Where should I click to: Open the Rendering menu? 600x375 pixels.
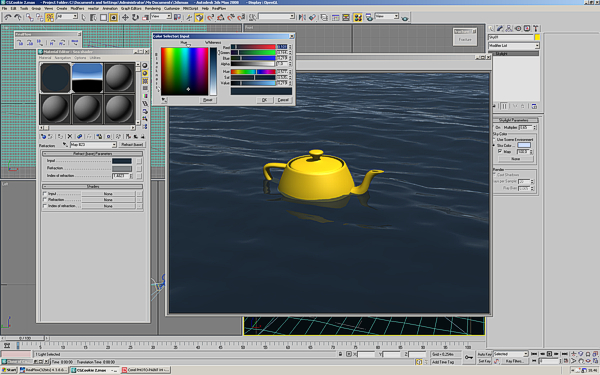coord(153,8)
